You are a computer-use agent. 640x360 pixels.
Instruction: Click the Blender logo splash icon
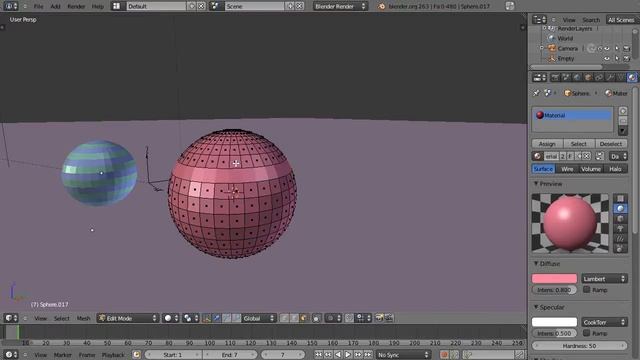point(381,6)
